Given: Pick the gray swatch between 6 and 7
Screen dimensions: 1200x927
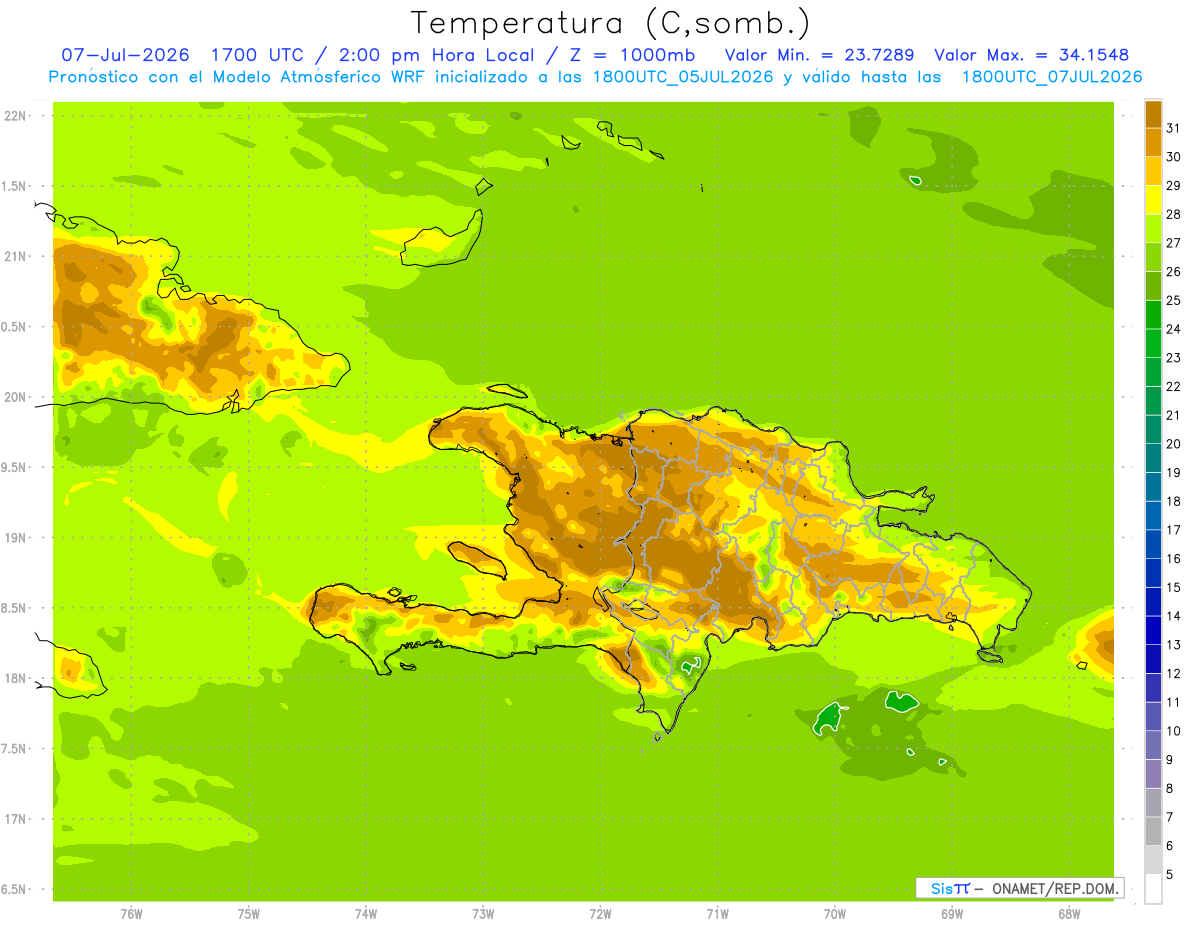Looking at the screenshot, I should [1153, 832].
